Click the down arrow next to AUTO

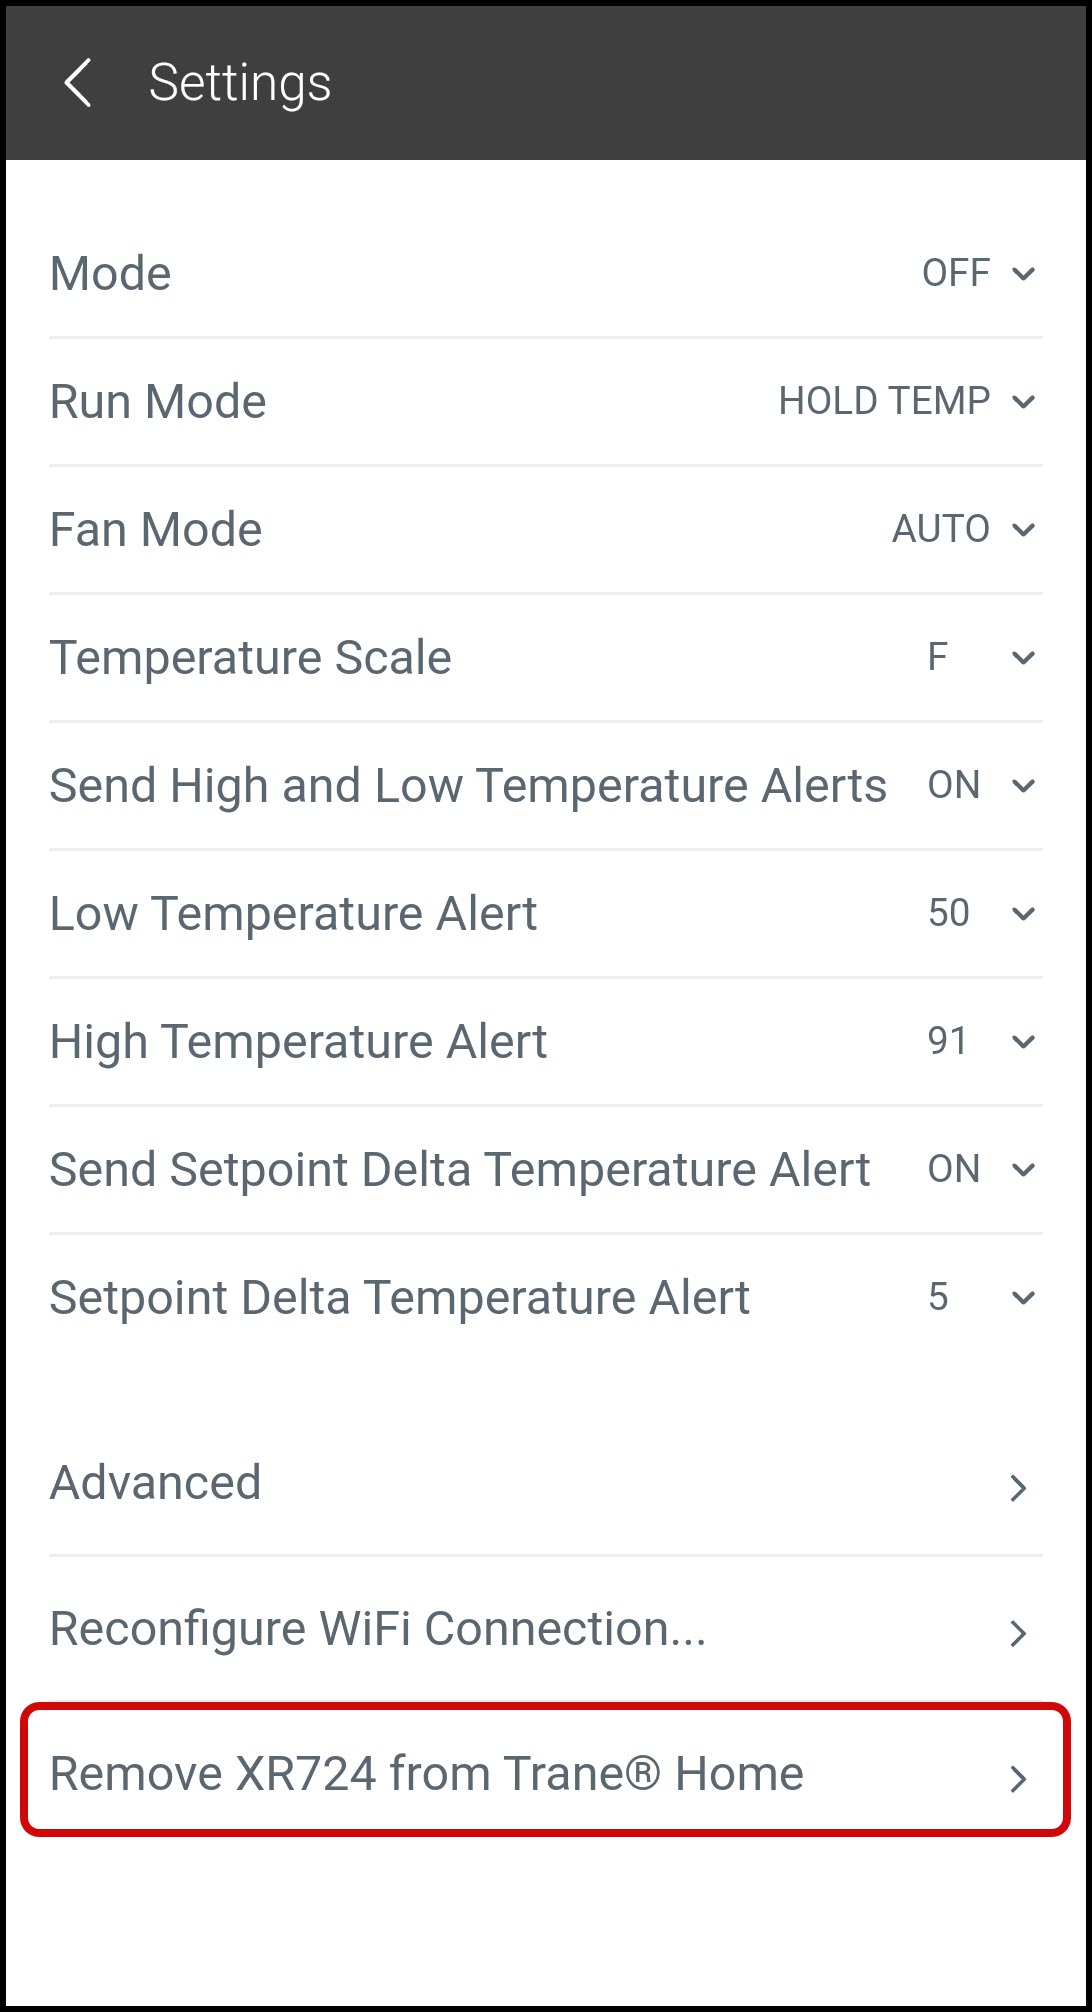[x=1023, y=530]
